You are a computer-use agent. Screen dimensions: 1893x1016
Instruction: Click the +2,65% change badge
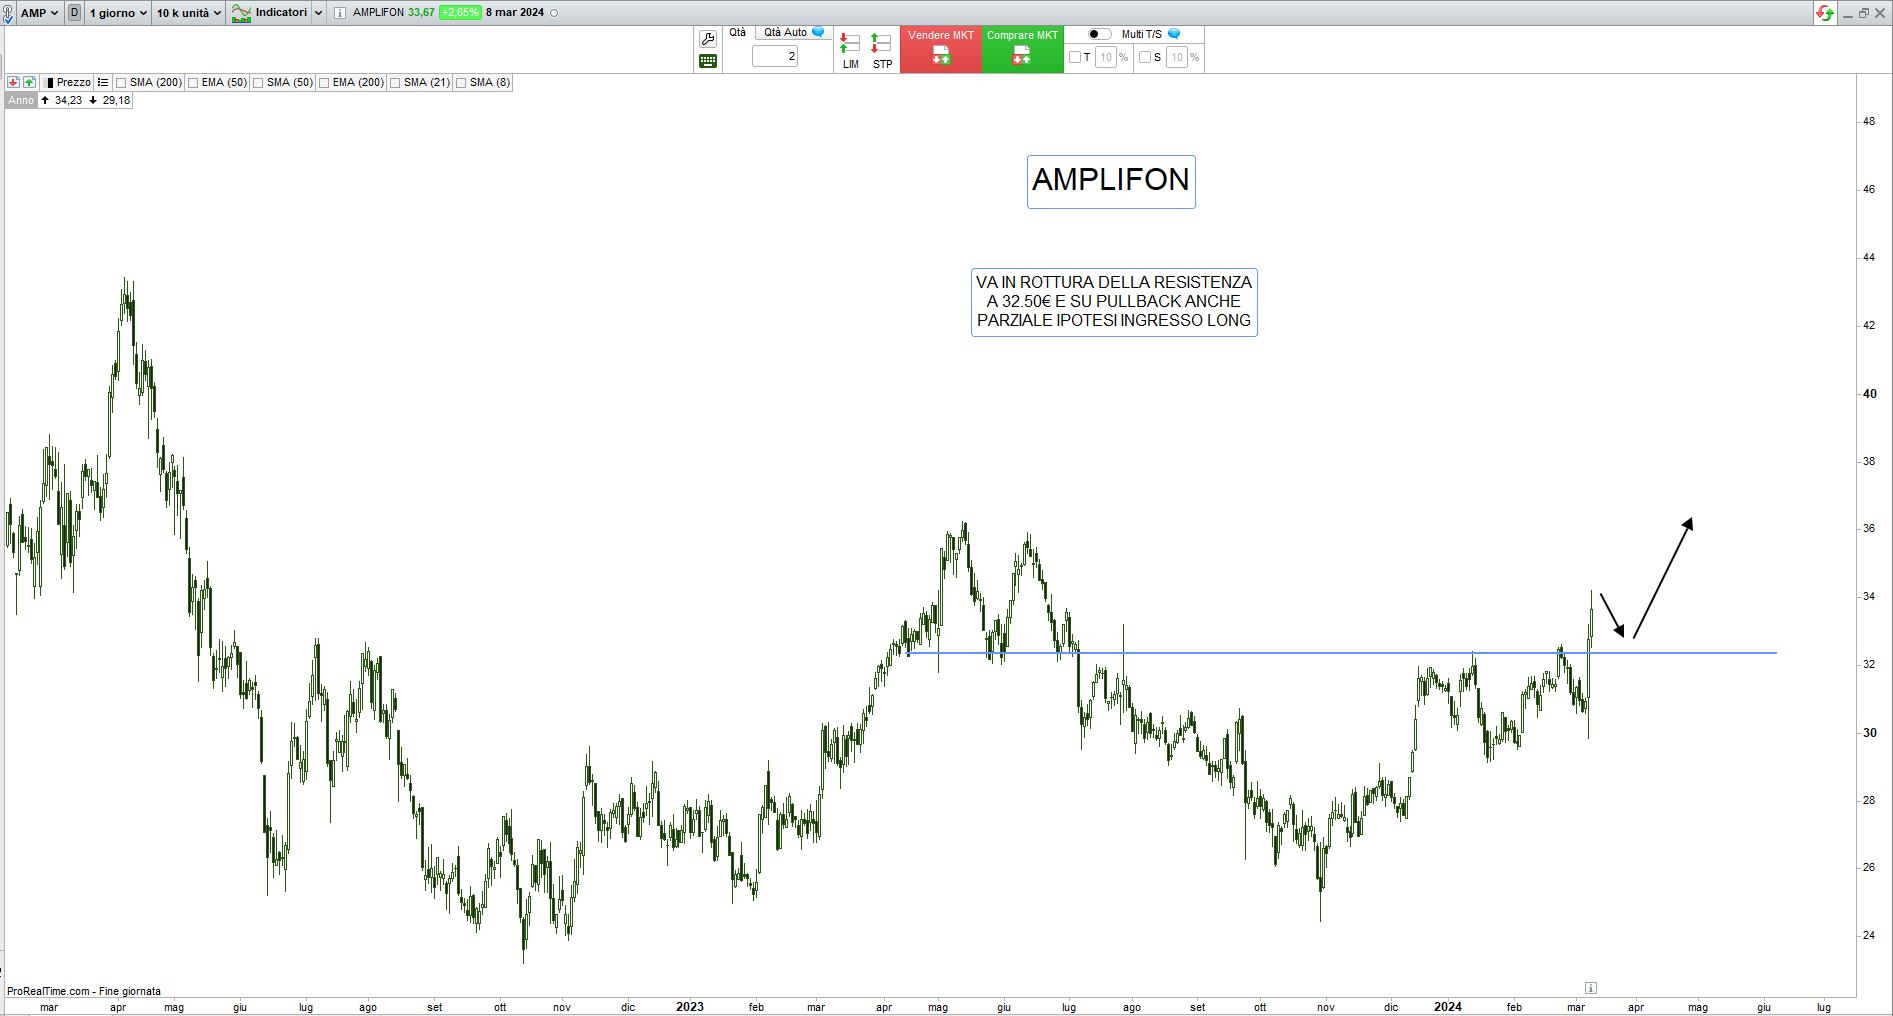pos(460,13)
